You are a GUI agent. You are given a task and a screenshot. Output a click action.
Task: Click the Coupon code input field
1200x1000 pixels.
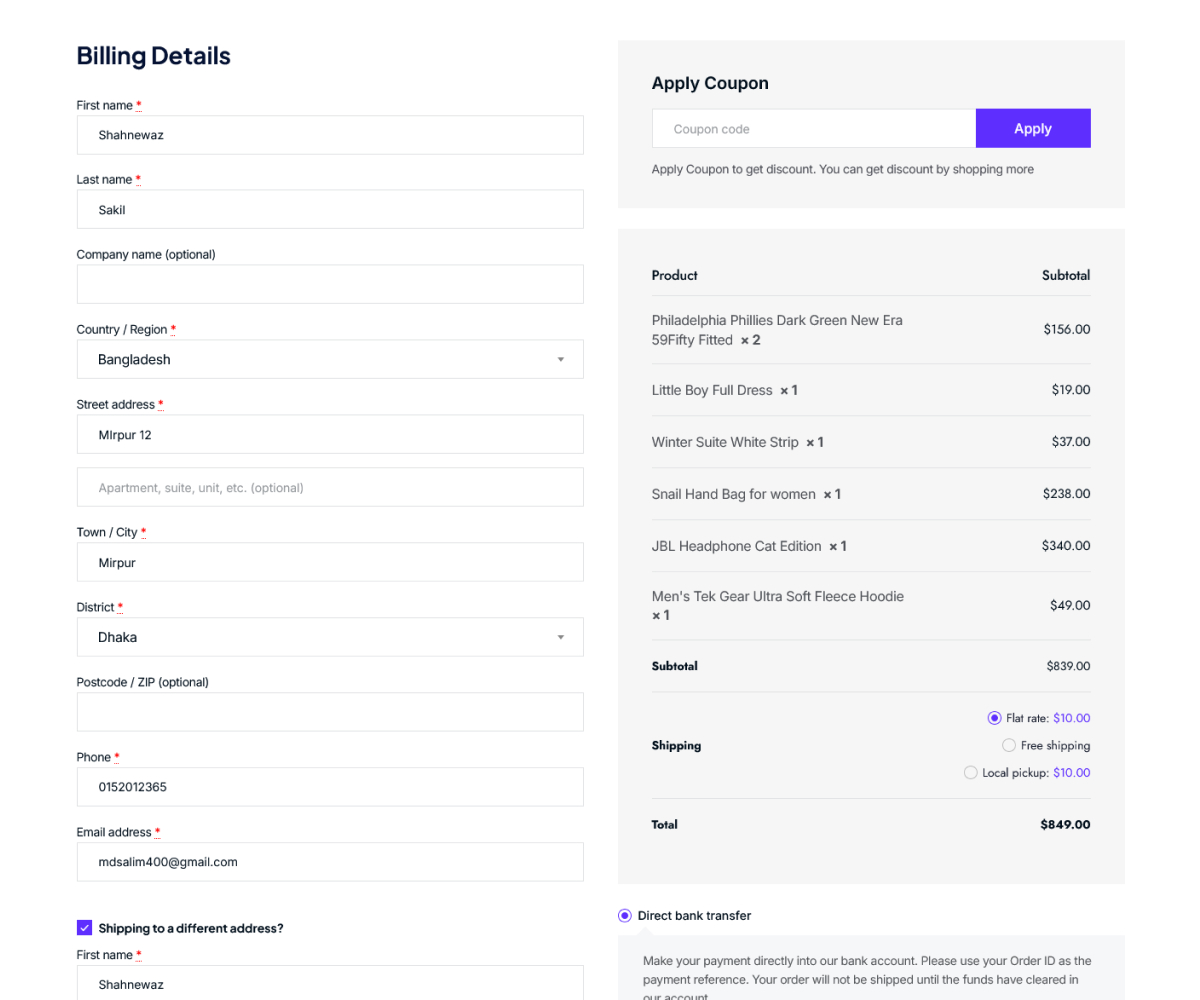tap(813, 129)
